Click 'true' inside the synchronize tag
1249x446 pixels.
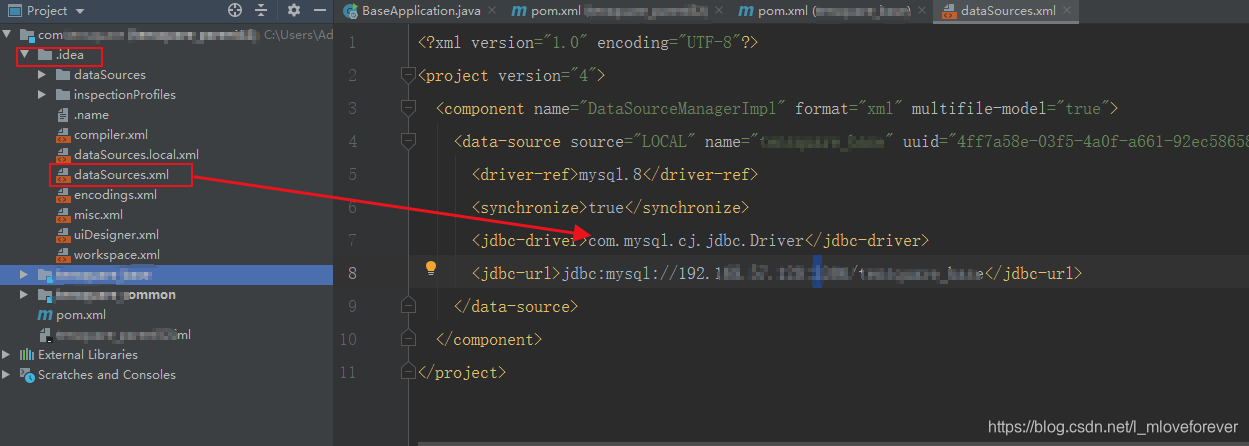tap(606, 207)
